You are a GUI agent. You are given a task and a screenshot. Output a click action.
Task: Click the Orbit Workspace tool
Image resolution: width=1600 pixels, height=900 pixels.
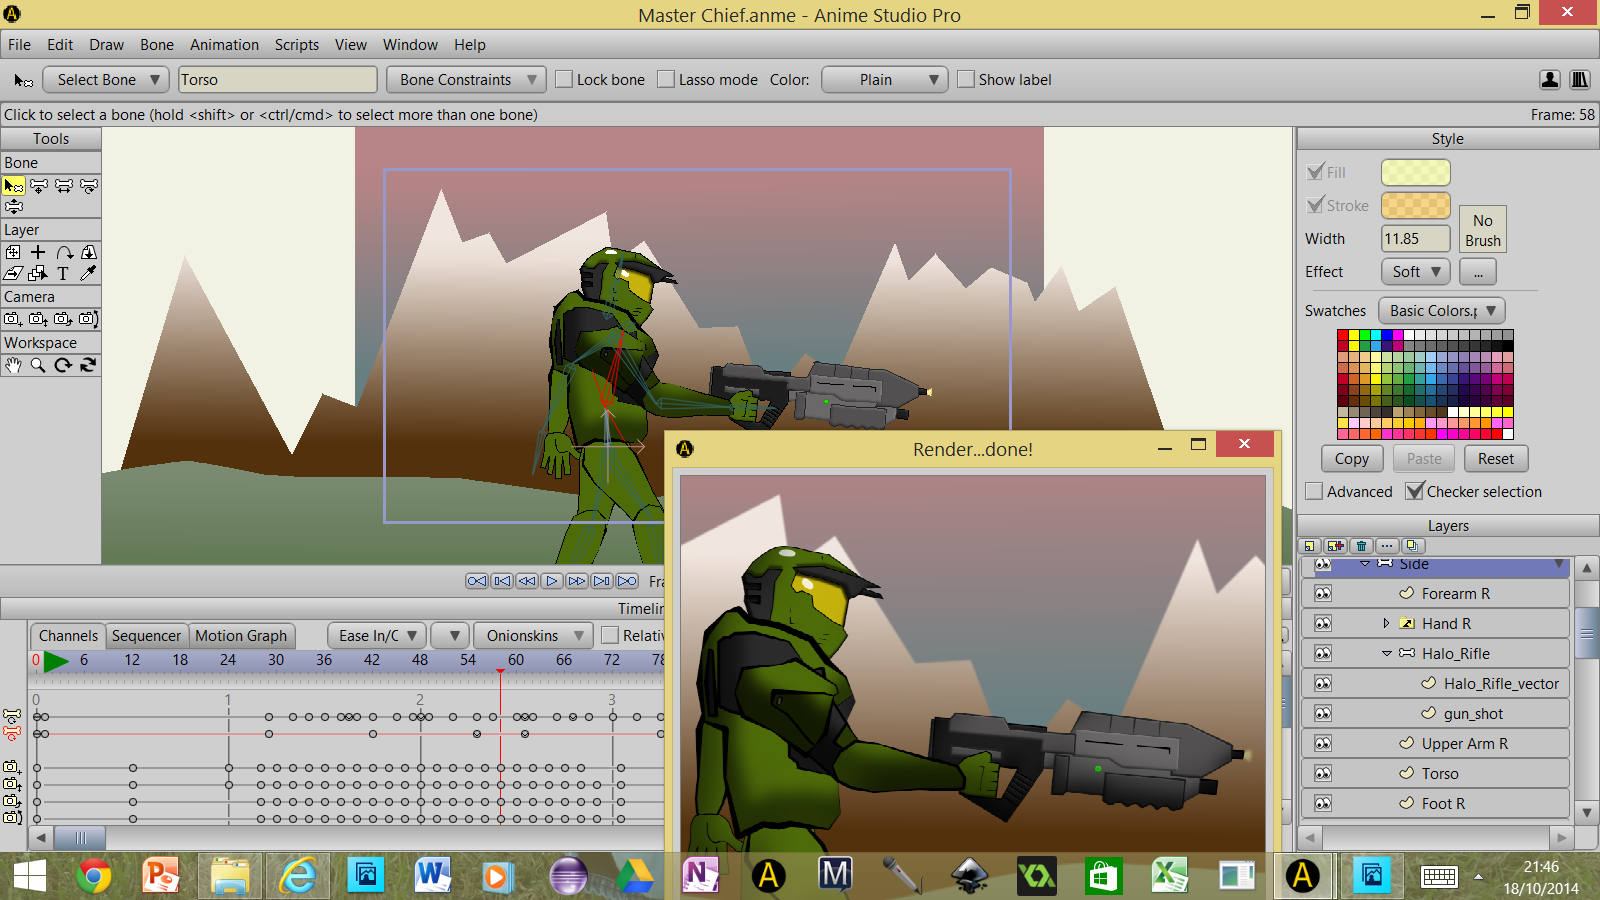point(88,365)
